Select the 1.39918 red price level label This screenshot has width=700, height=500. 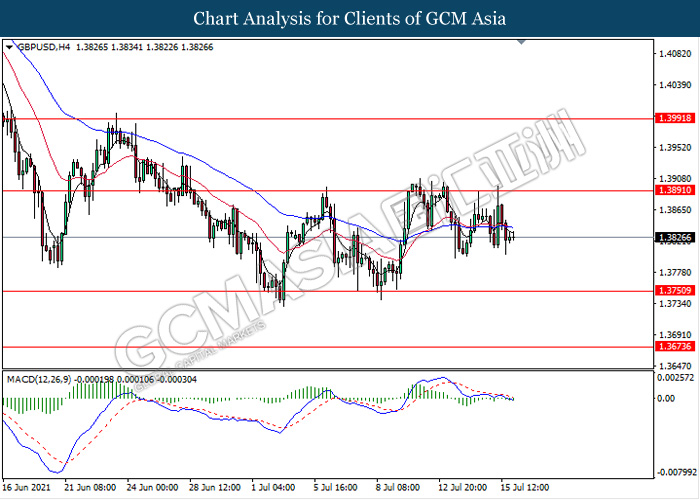675,118
